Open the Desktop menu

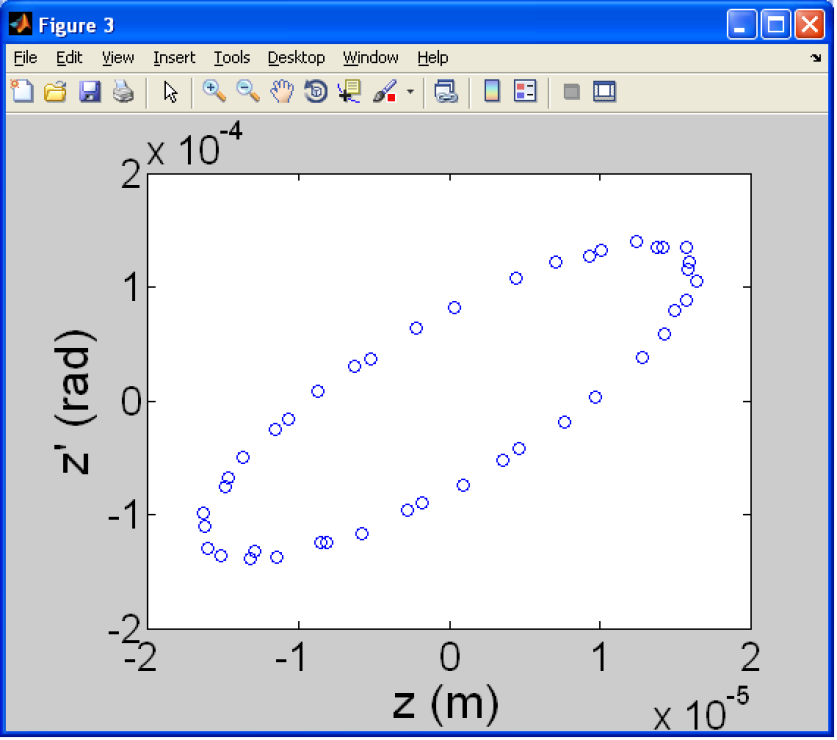[x=296, y=58]
